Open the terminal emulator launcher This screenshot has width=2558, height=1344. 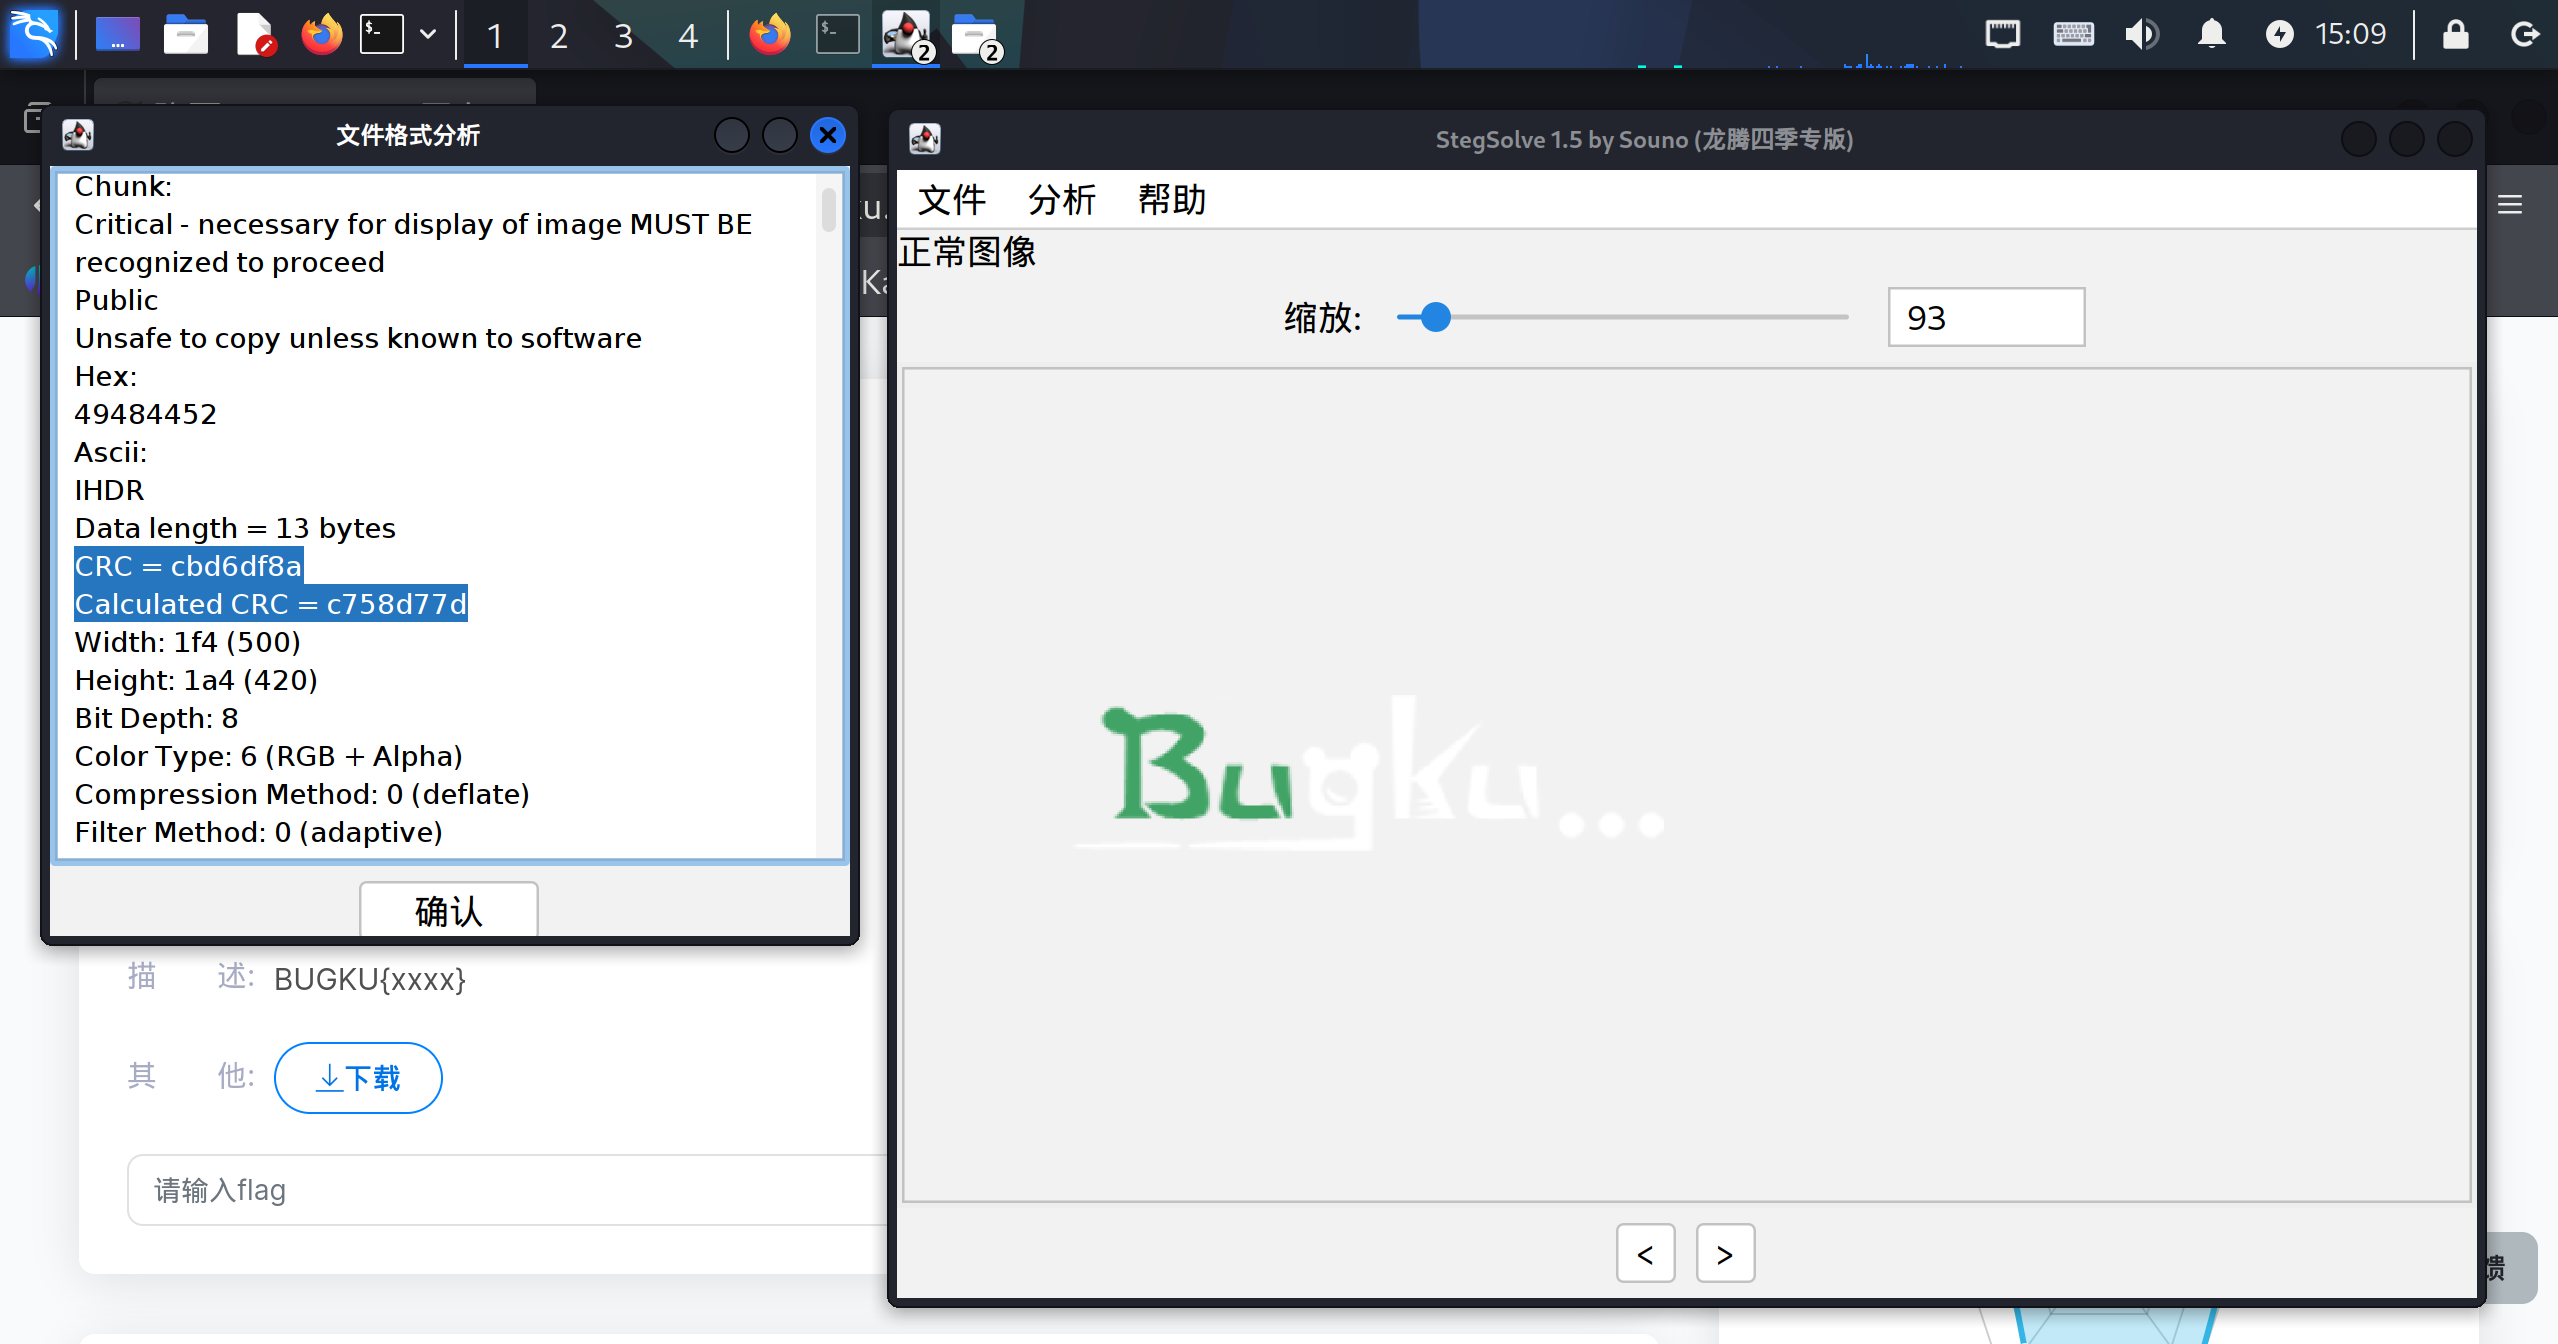click(382, 34)
